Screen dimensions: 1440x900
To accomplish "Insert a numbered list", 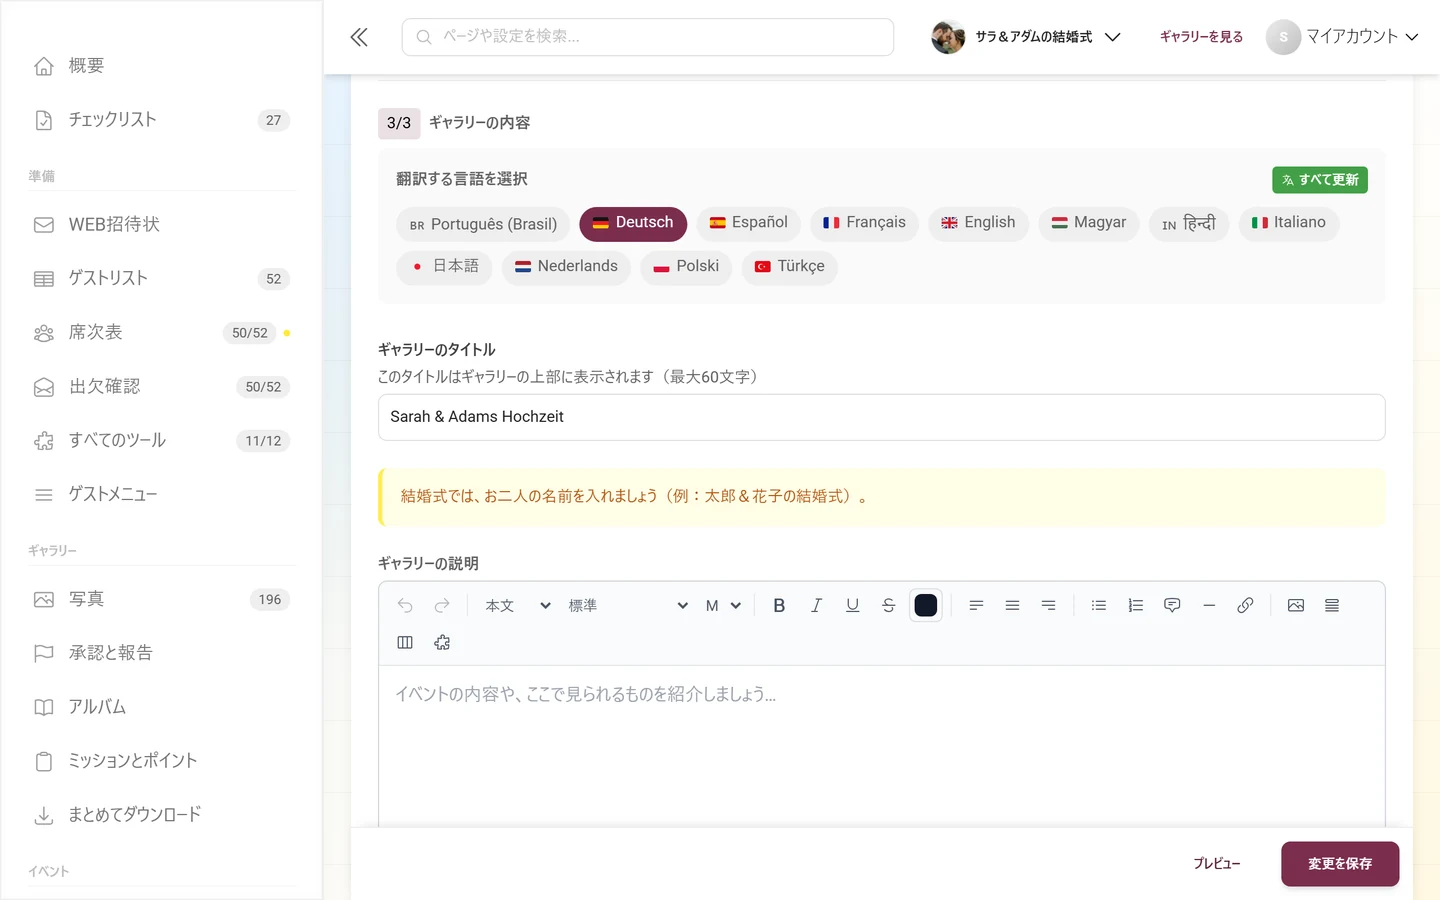I will [1135, 605].
